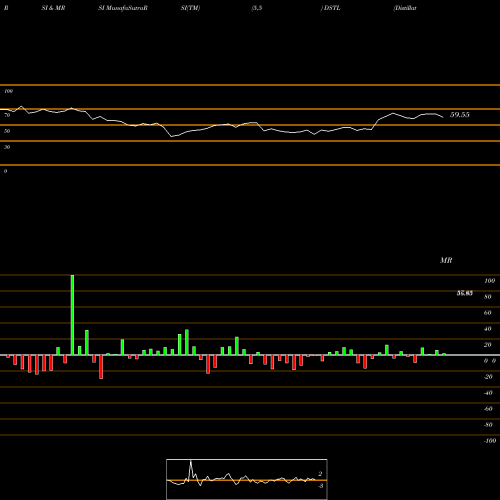Click the tallest green bar in MR chart
The height and width of the screenshot is (500, 500).
point(72,315)
